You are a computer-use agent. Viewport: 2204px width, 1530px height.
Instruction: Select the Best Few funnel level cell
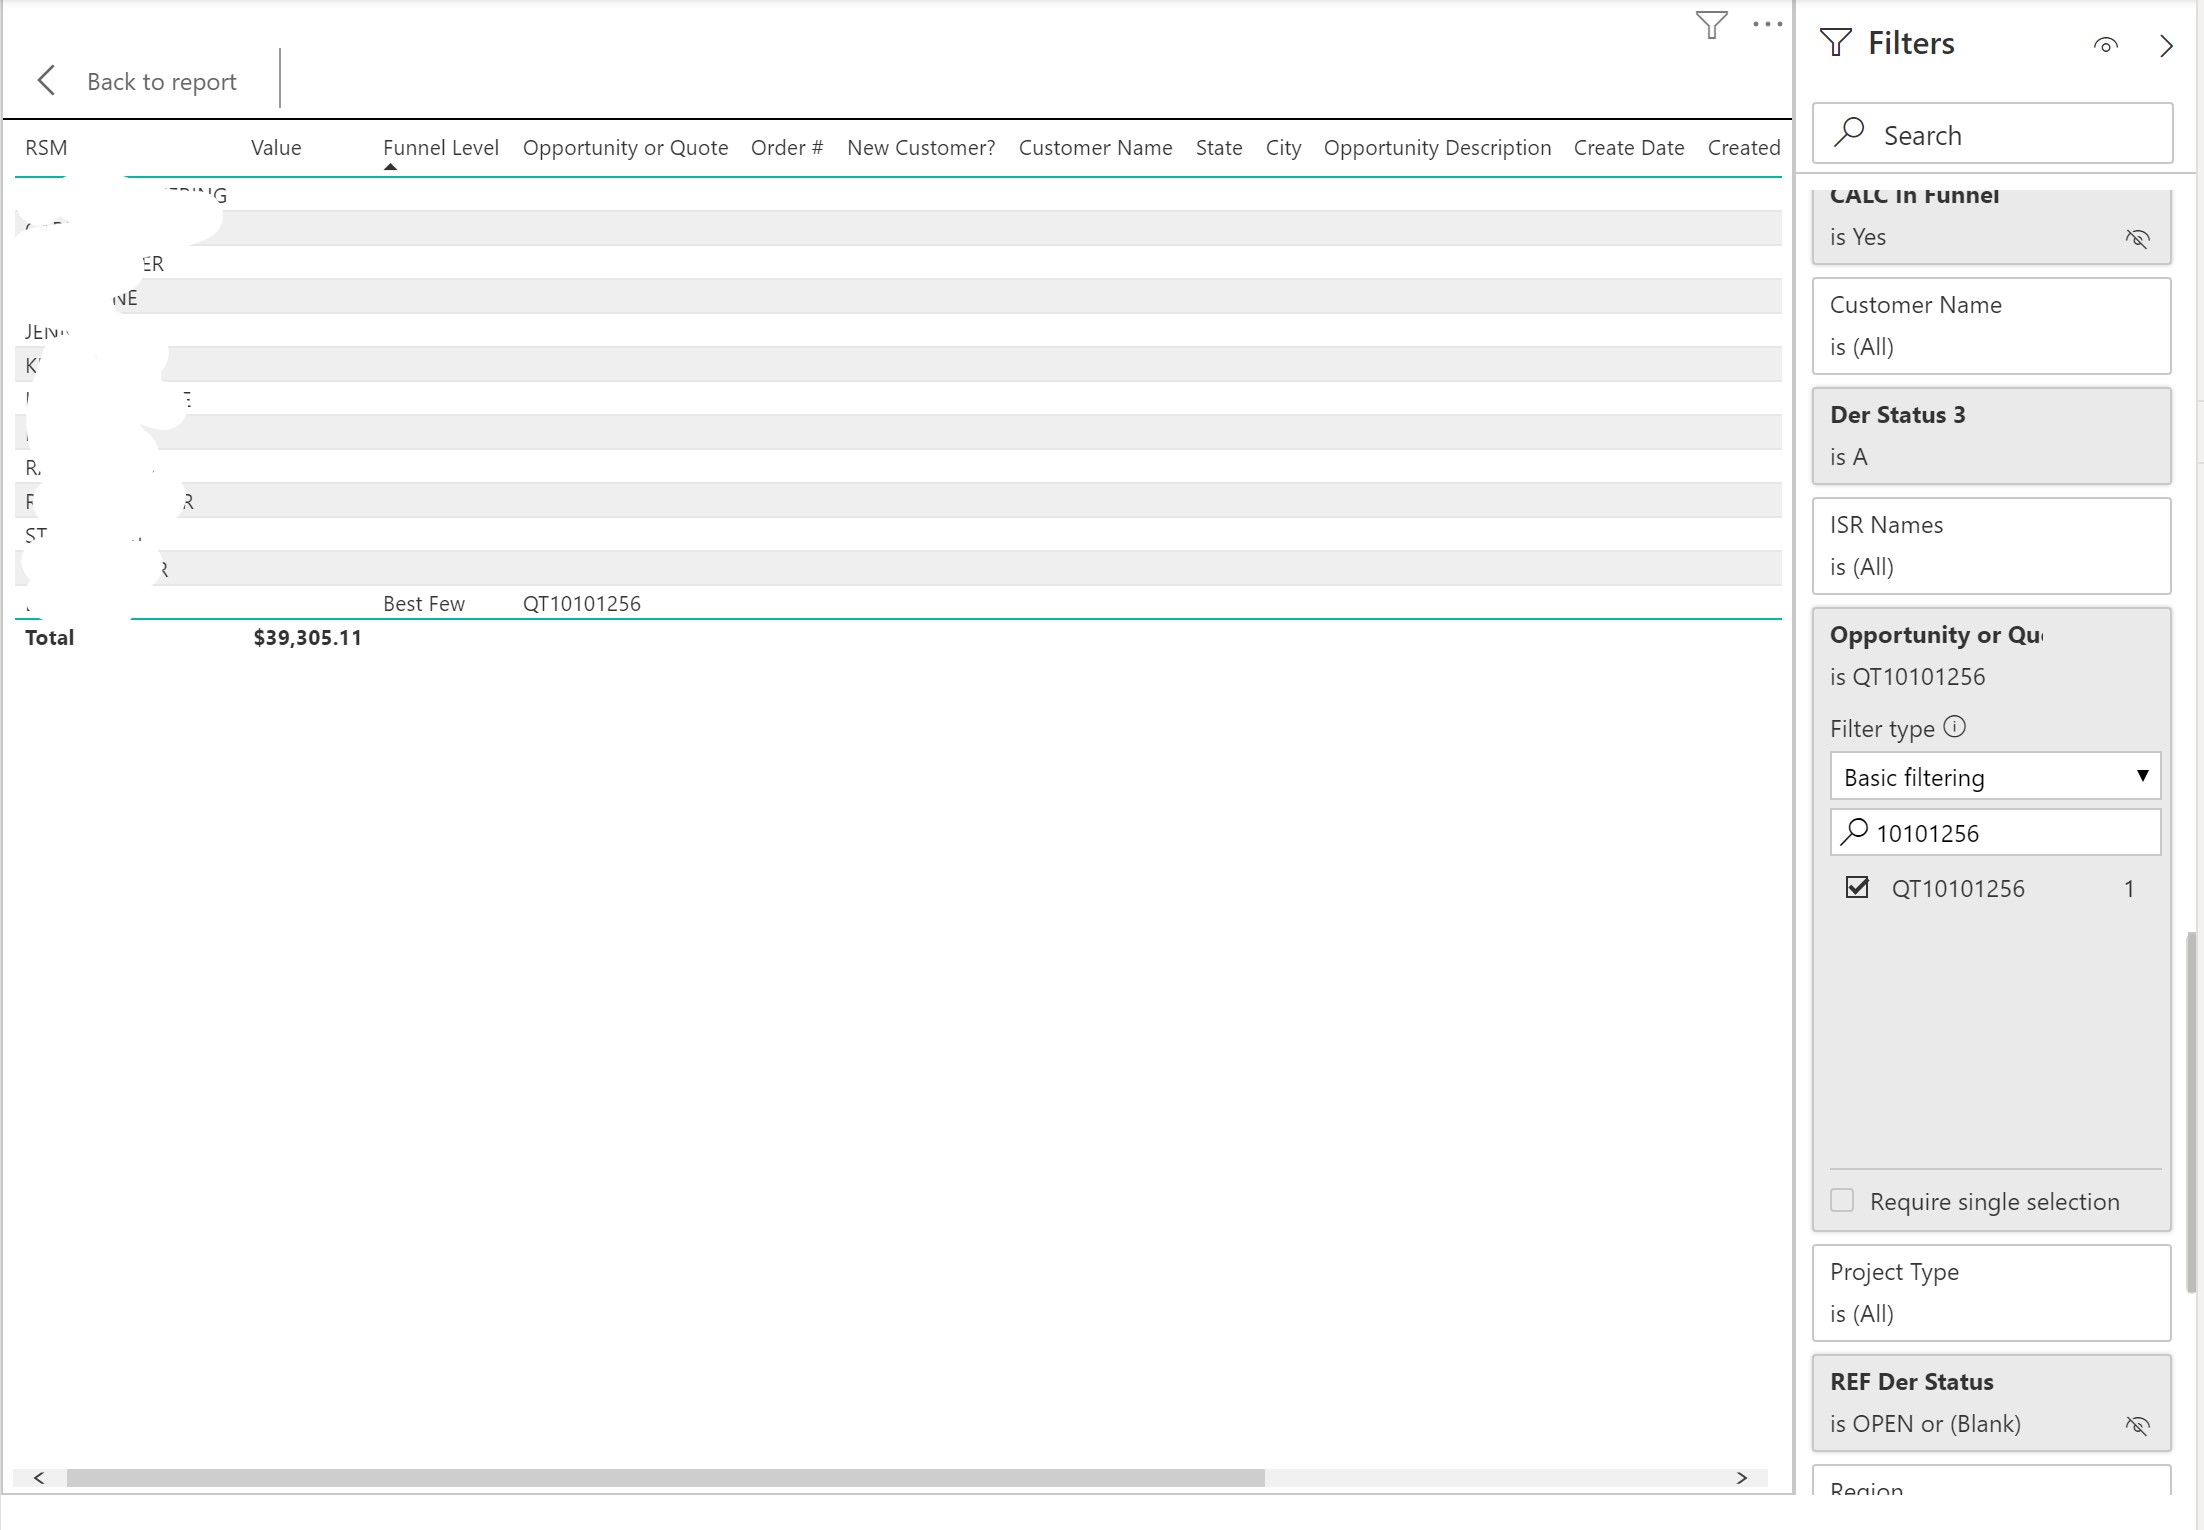[424, 604]
